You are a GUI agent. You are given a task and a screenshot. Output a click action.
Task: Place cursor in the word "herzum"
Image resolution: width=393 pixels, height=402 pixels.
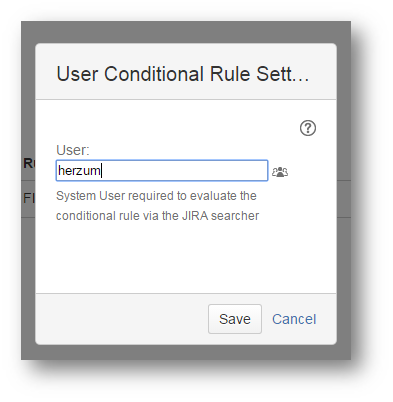(79, 171)
